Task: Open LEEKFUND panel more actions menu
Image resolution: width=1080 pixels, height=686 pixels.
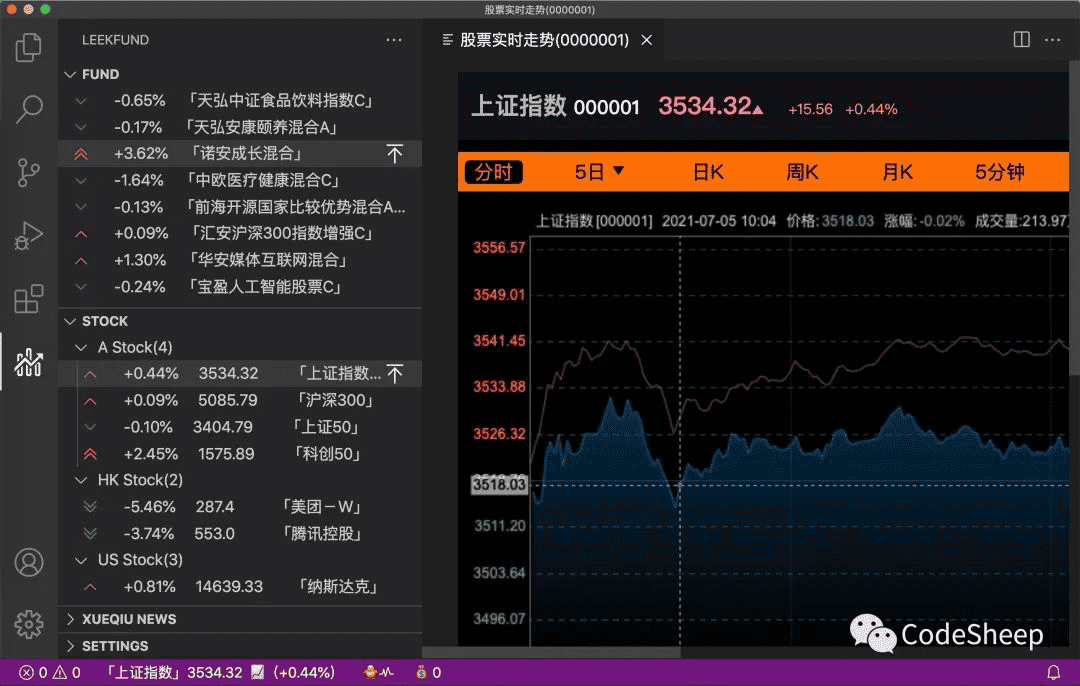Action: (394, 40)
